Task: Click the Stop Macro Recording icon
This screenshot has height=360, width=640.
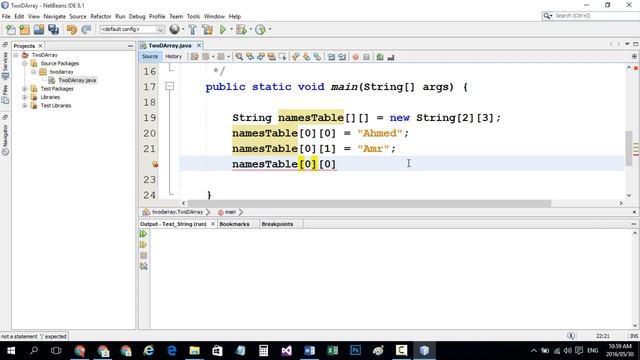Action: 367,57
